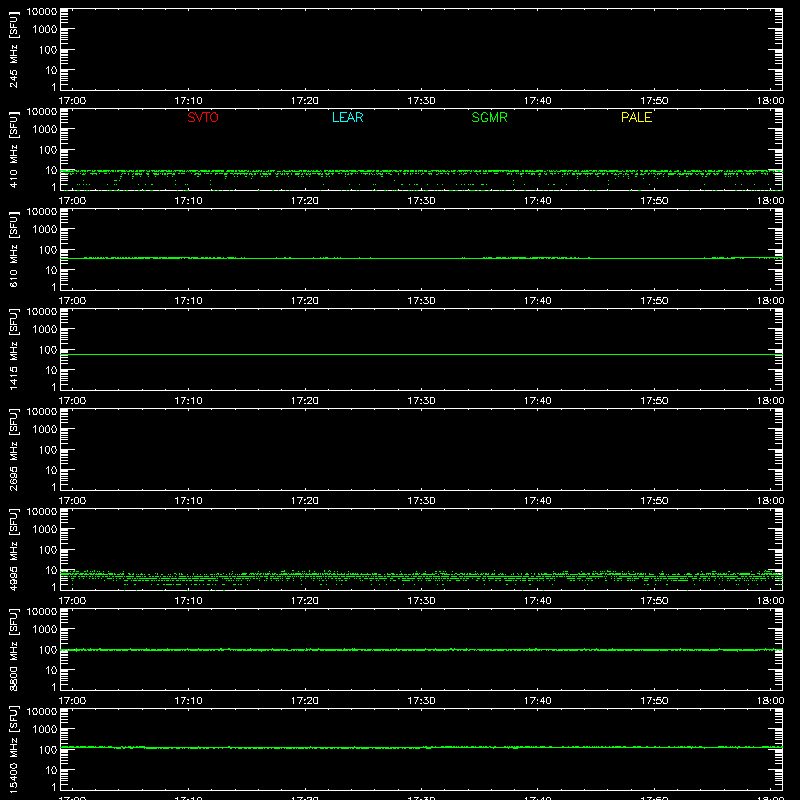The width and height of the screenshot is (800, 800).
Task: Click 17:20 tick label under 410 MHz panel
Action: click(305, 201)
